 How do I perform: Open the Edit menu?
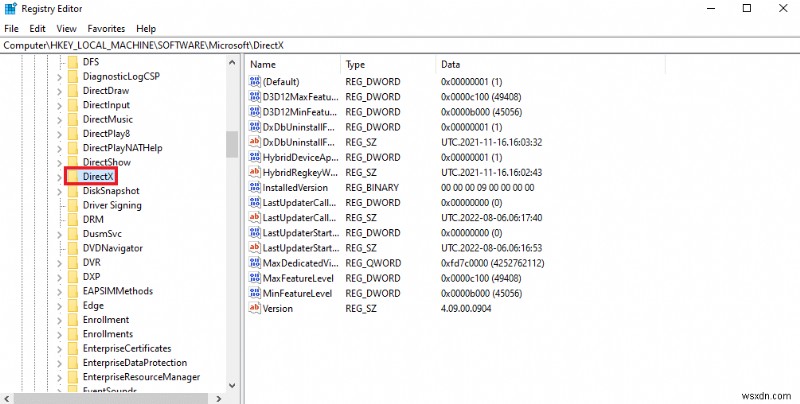point(37,29)
